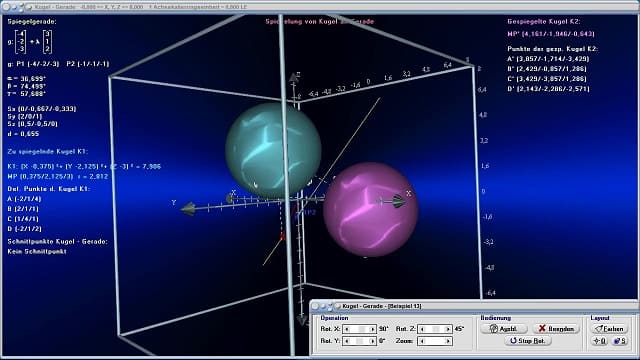Decrease Rot. X with left arrow
Image resolution: width=640 pixels, height=360 pixels.
click(x=347, y=329)
